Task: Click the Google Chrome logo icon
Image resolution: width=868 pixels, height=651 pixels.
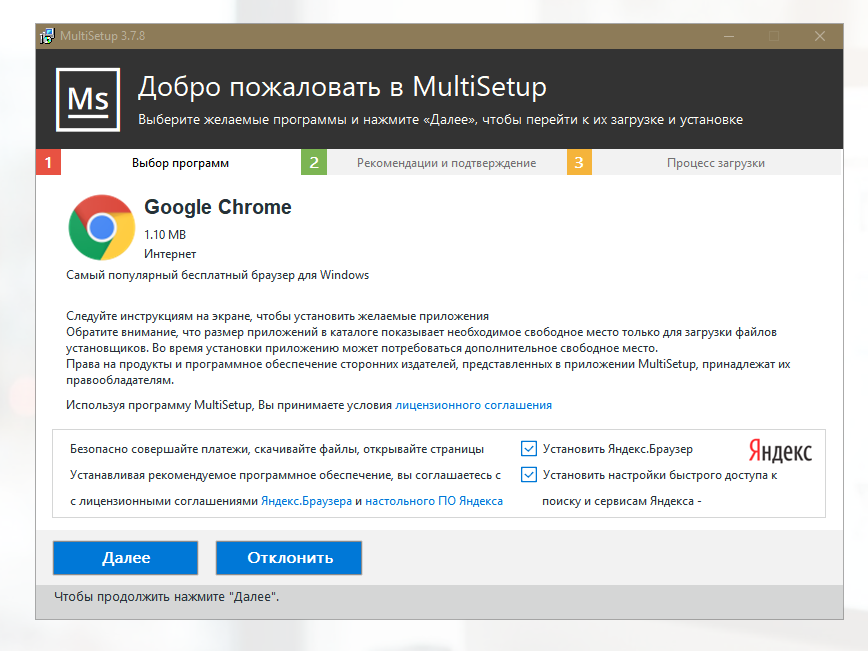Action: [x=102, y=228]
